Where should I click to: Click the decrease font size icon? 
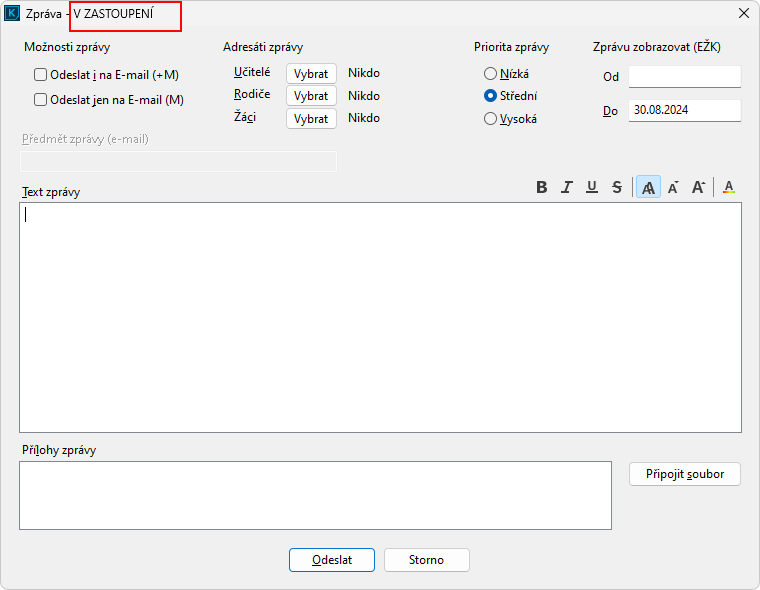[673, 187]
